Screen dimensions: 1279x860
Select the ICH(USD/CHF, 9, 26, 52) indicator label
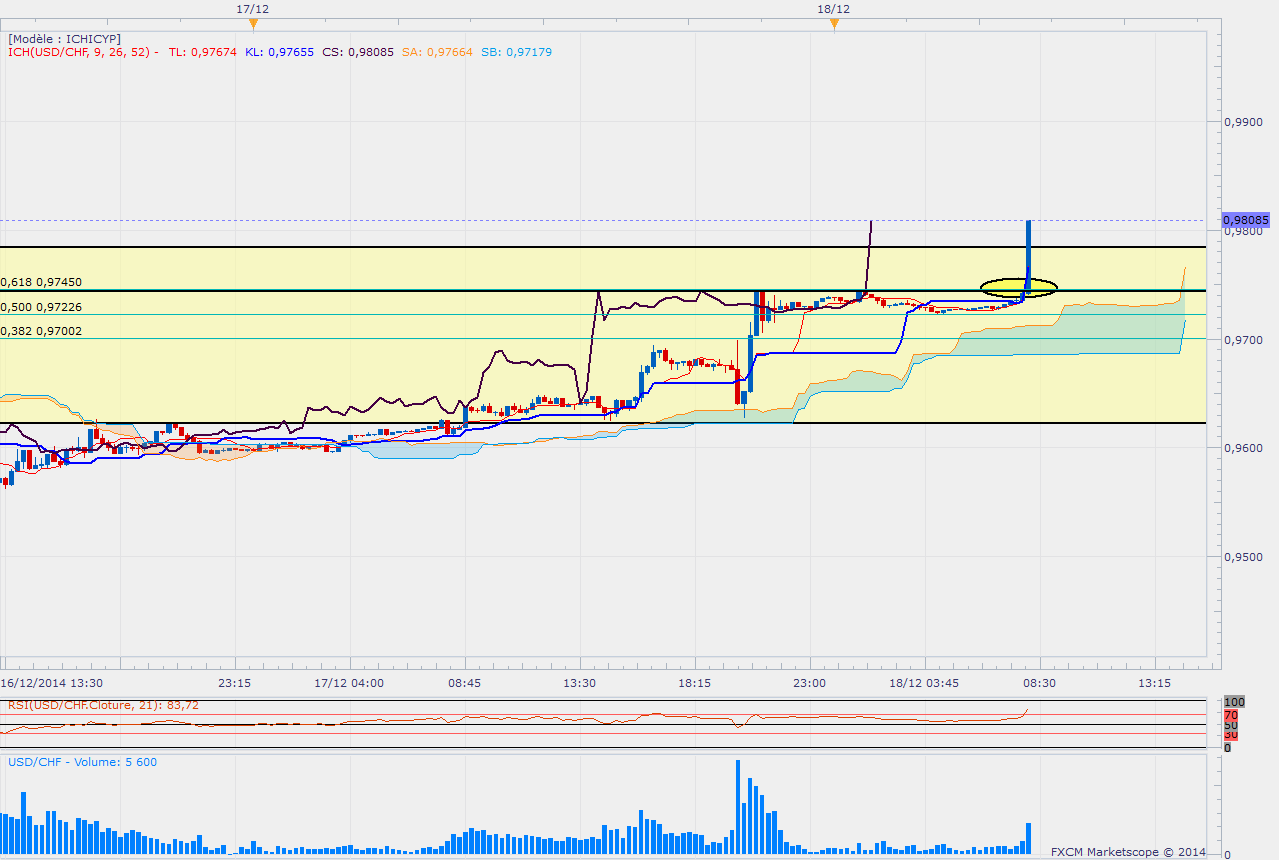coord(82,52)
